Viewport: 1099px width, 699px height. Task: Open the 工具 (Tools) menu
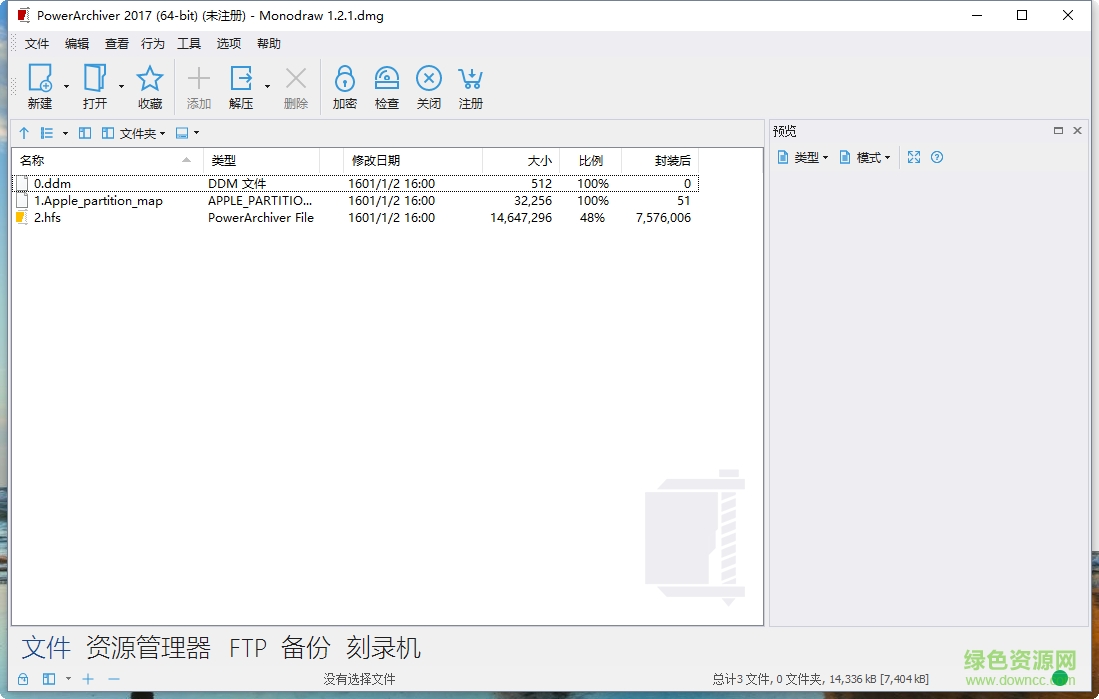[x=189, y=43]
